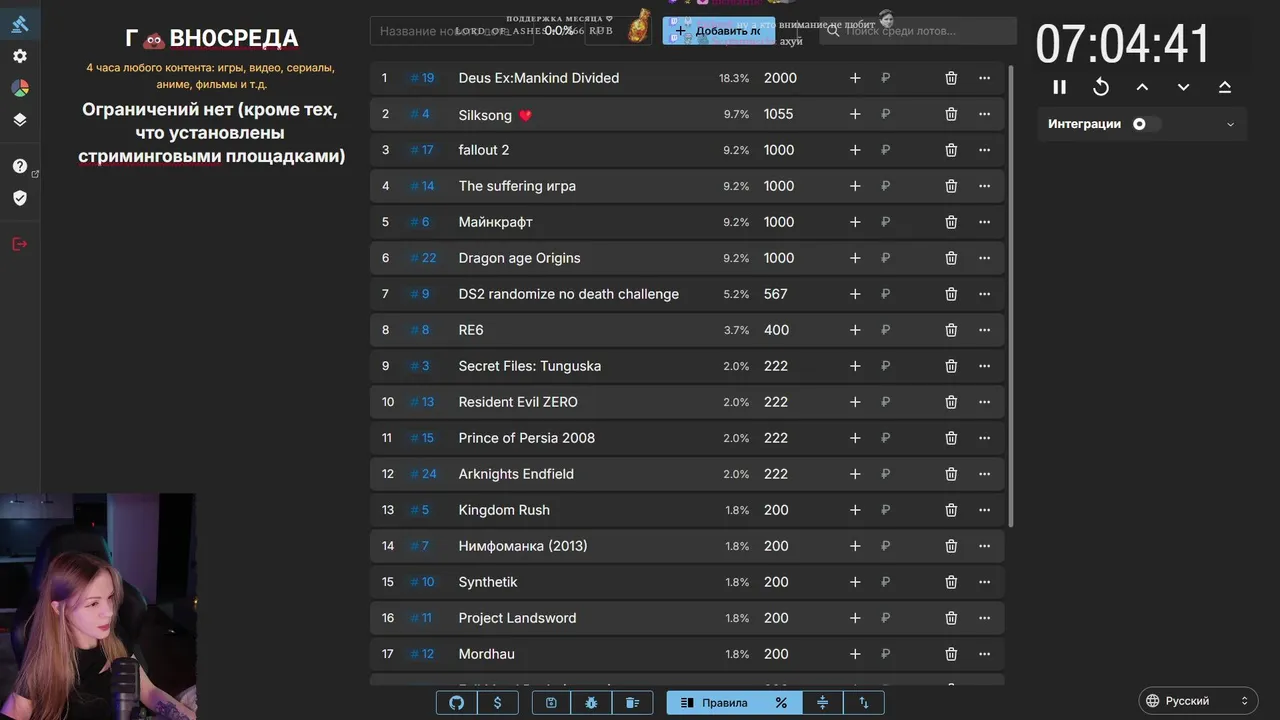This screenshot has width=1280, height=720.
Task: Open more options for Kingdom Rush
Action: [x=985, y=510]
